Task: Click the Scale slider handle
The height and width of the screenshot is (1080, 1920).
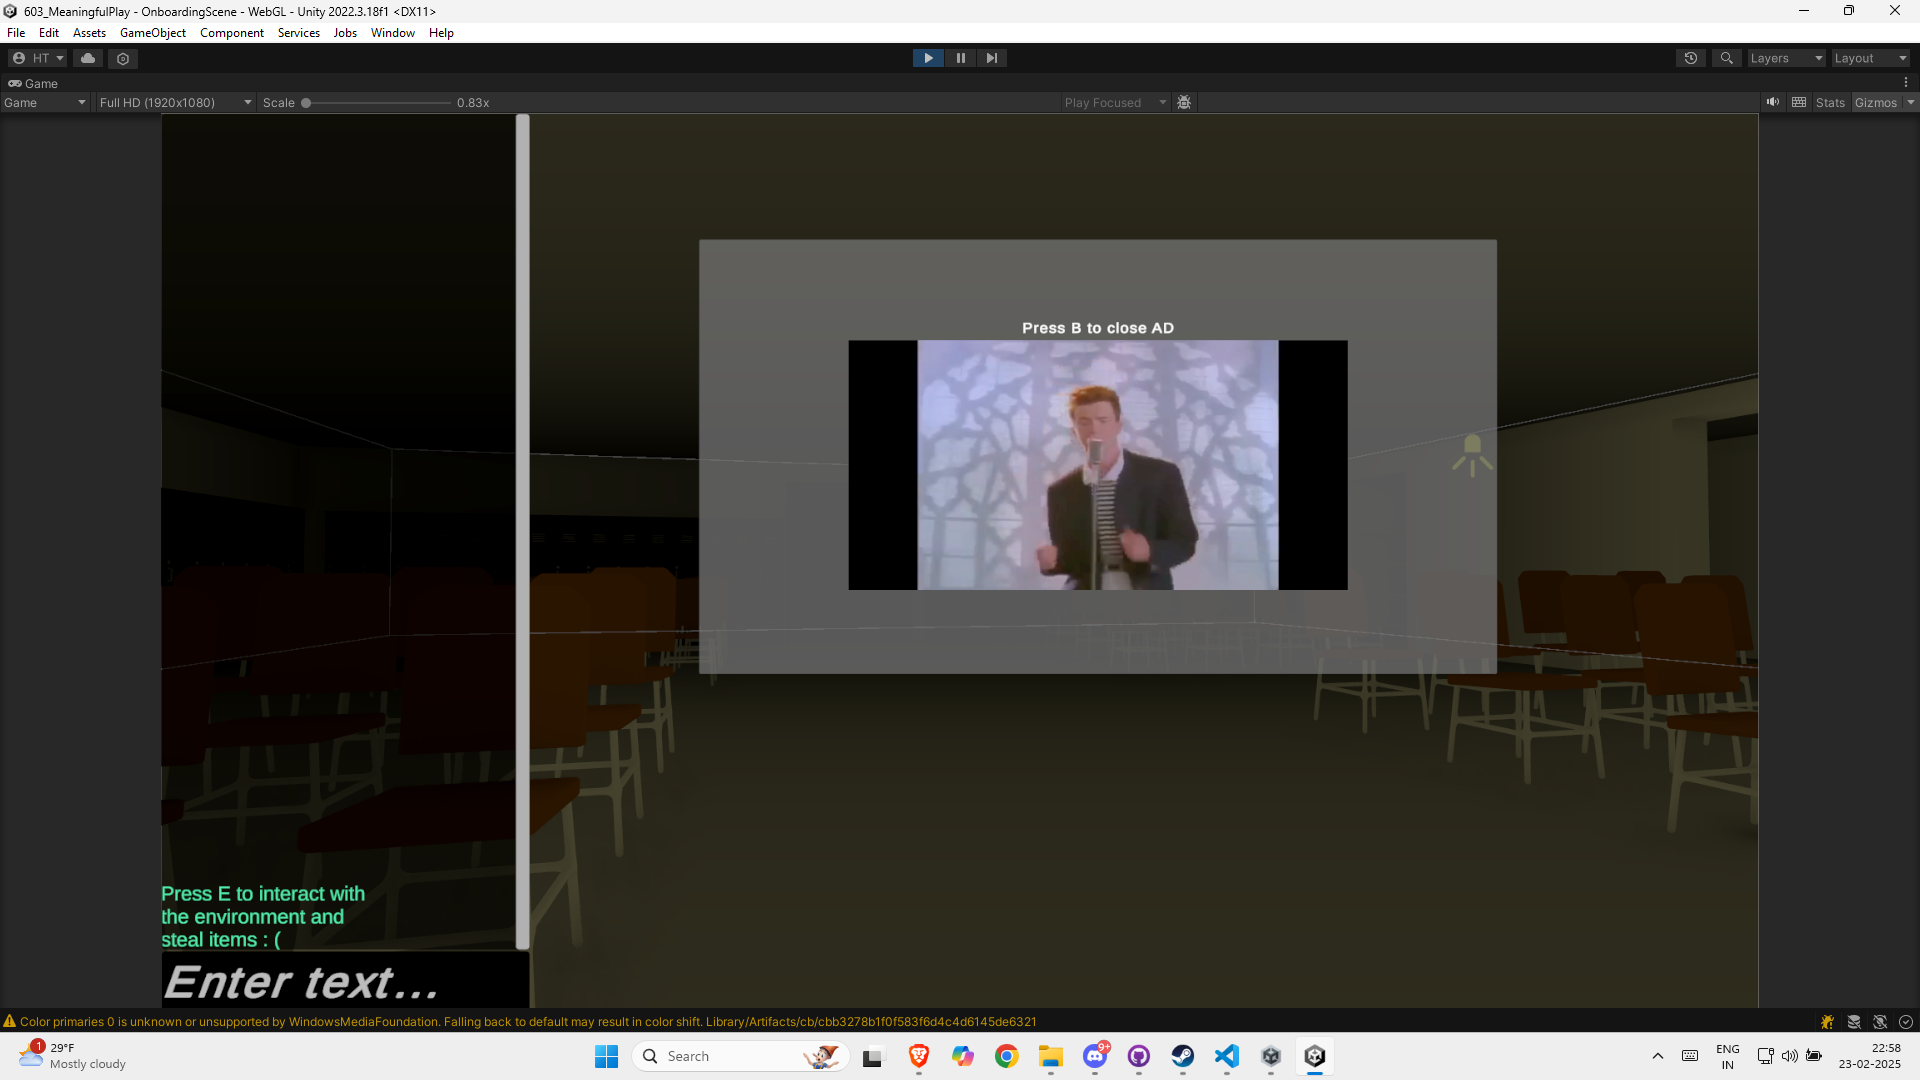Action: (x=306, y=102)
